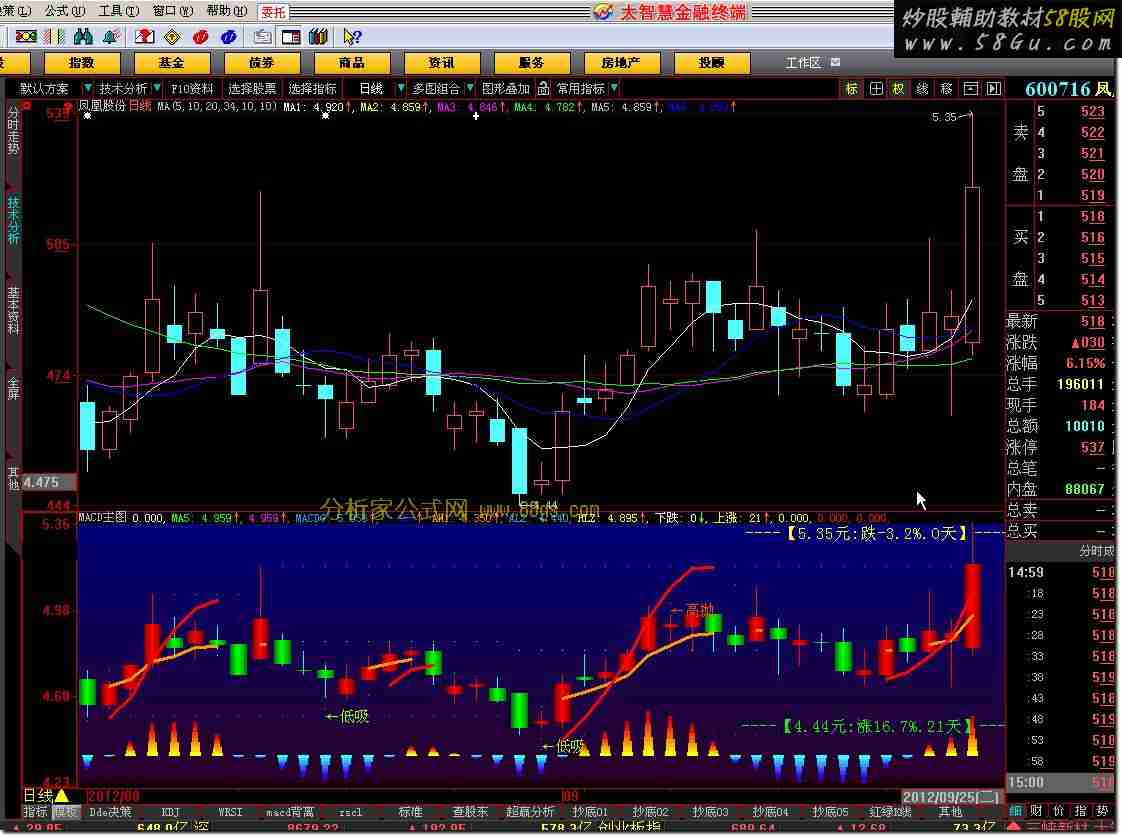
Task: Open F10资料 company info
Action: pyautogui.click(x=192, y=89)
